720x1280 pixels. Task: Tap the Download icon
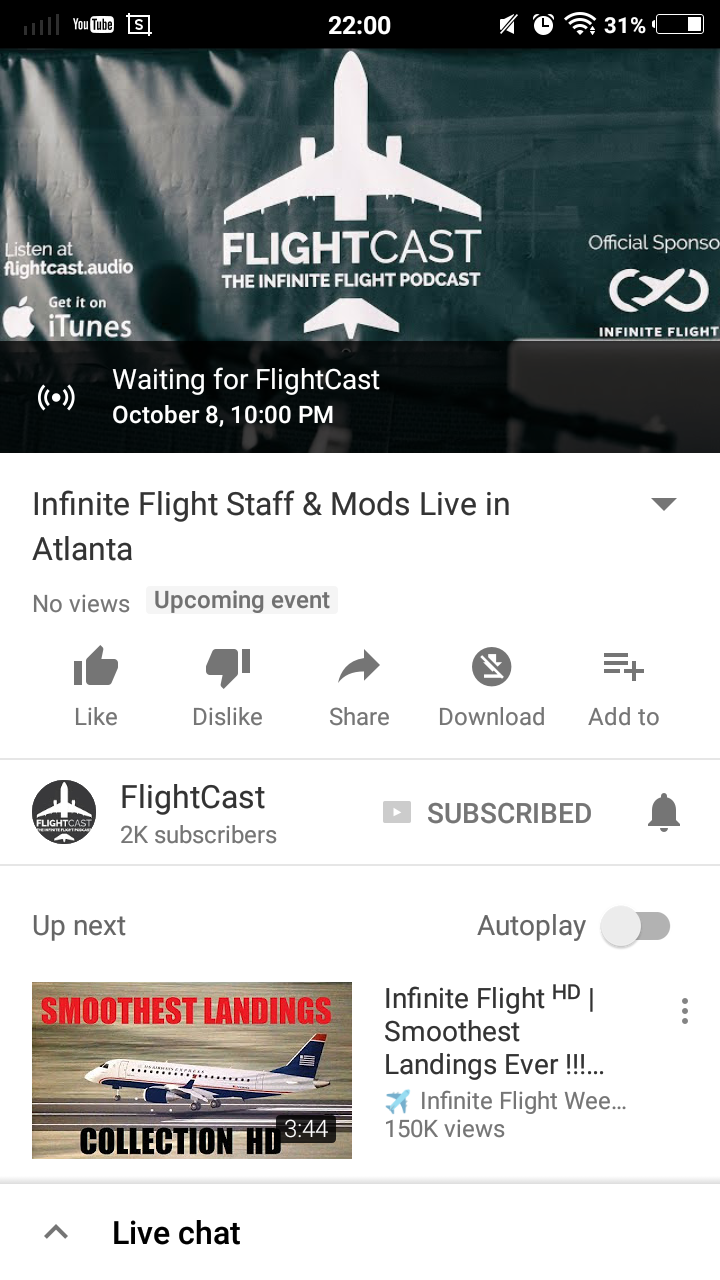tap(491, 667)
